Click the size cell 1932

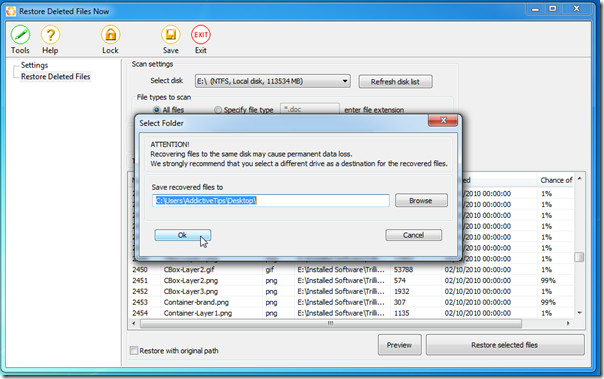(x=401, y=291)
